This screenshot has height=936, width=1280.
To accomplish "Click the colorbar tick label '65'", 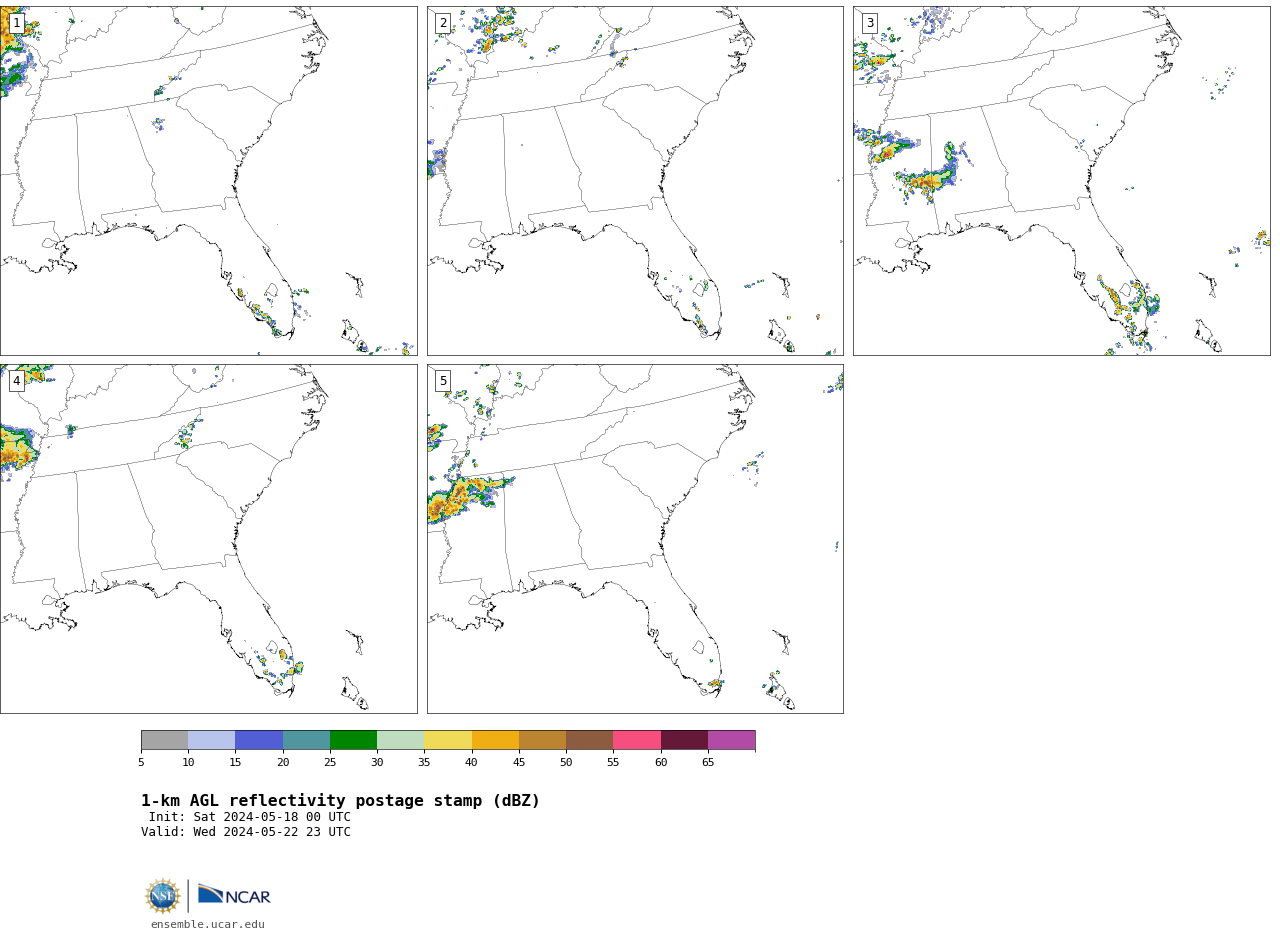I will click(x=708, y=763).
